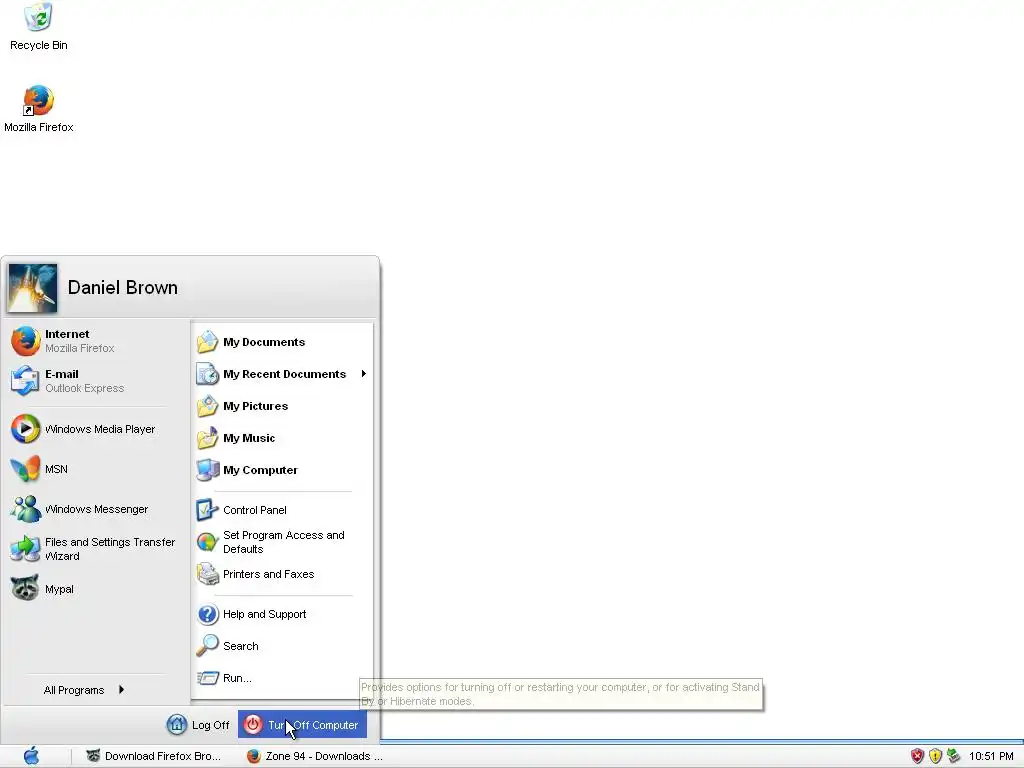Open My Pictures folder
This screenshot has height=768, width=1024.
(x=283, y=406)
